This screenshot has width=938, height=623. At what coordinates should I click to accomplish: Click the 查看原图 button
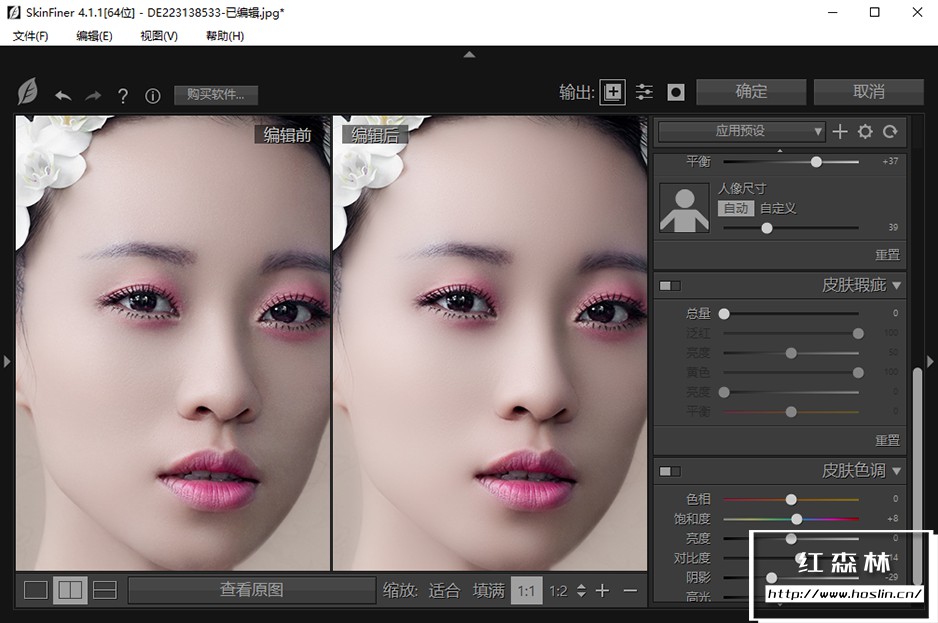[252, 590]
